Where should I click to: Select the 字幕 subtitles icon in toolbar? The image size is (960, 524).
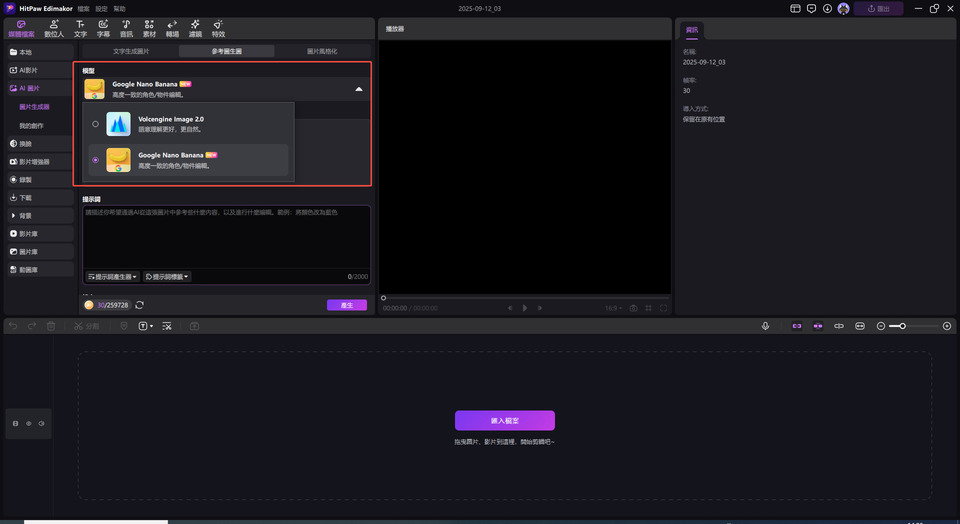[x=103, y=27]
